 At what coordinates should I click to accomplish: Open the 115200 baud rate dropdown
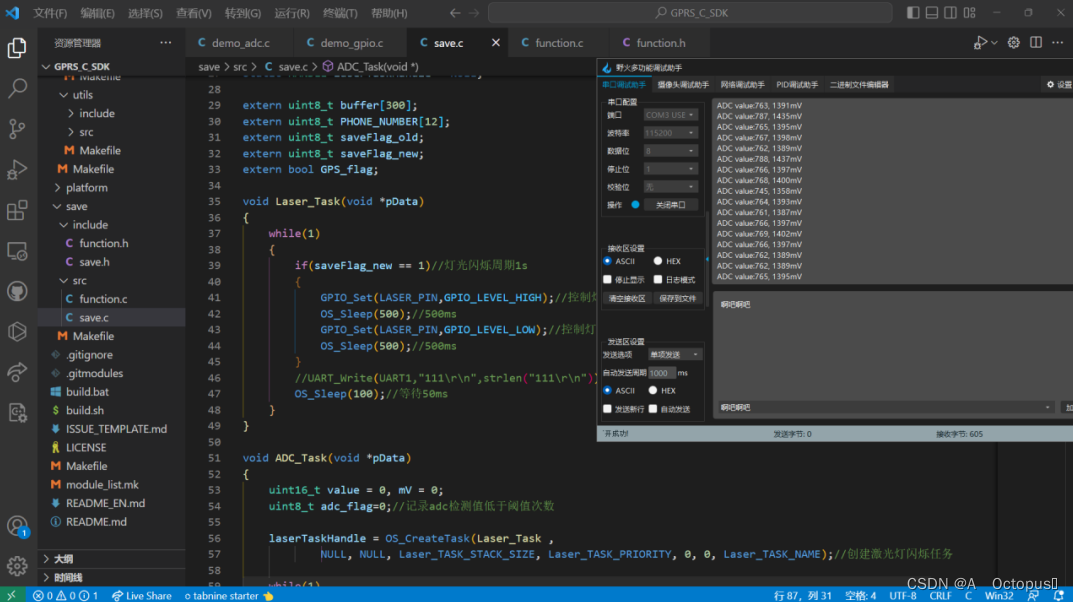coord(669,133)
